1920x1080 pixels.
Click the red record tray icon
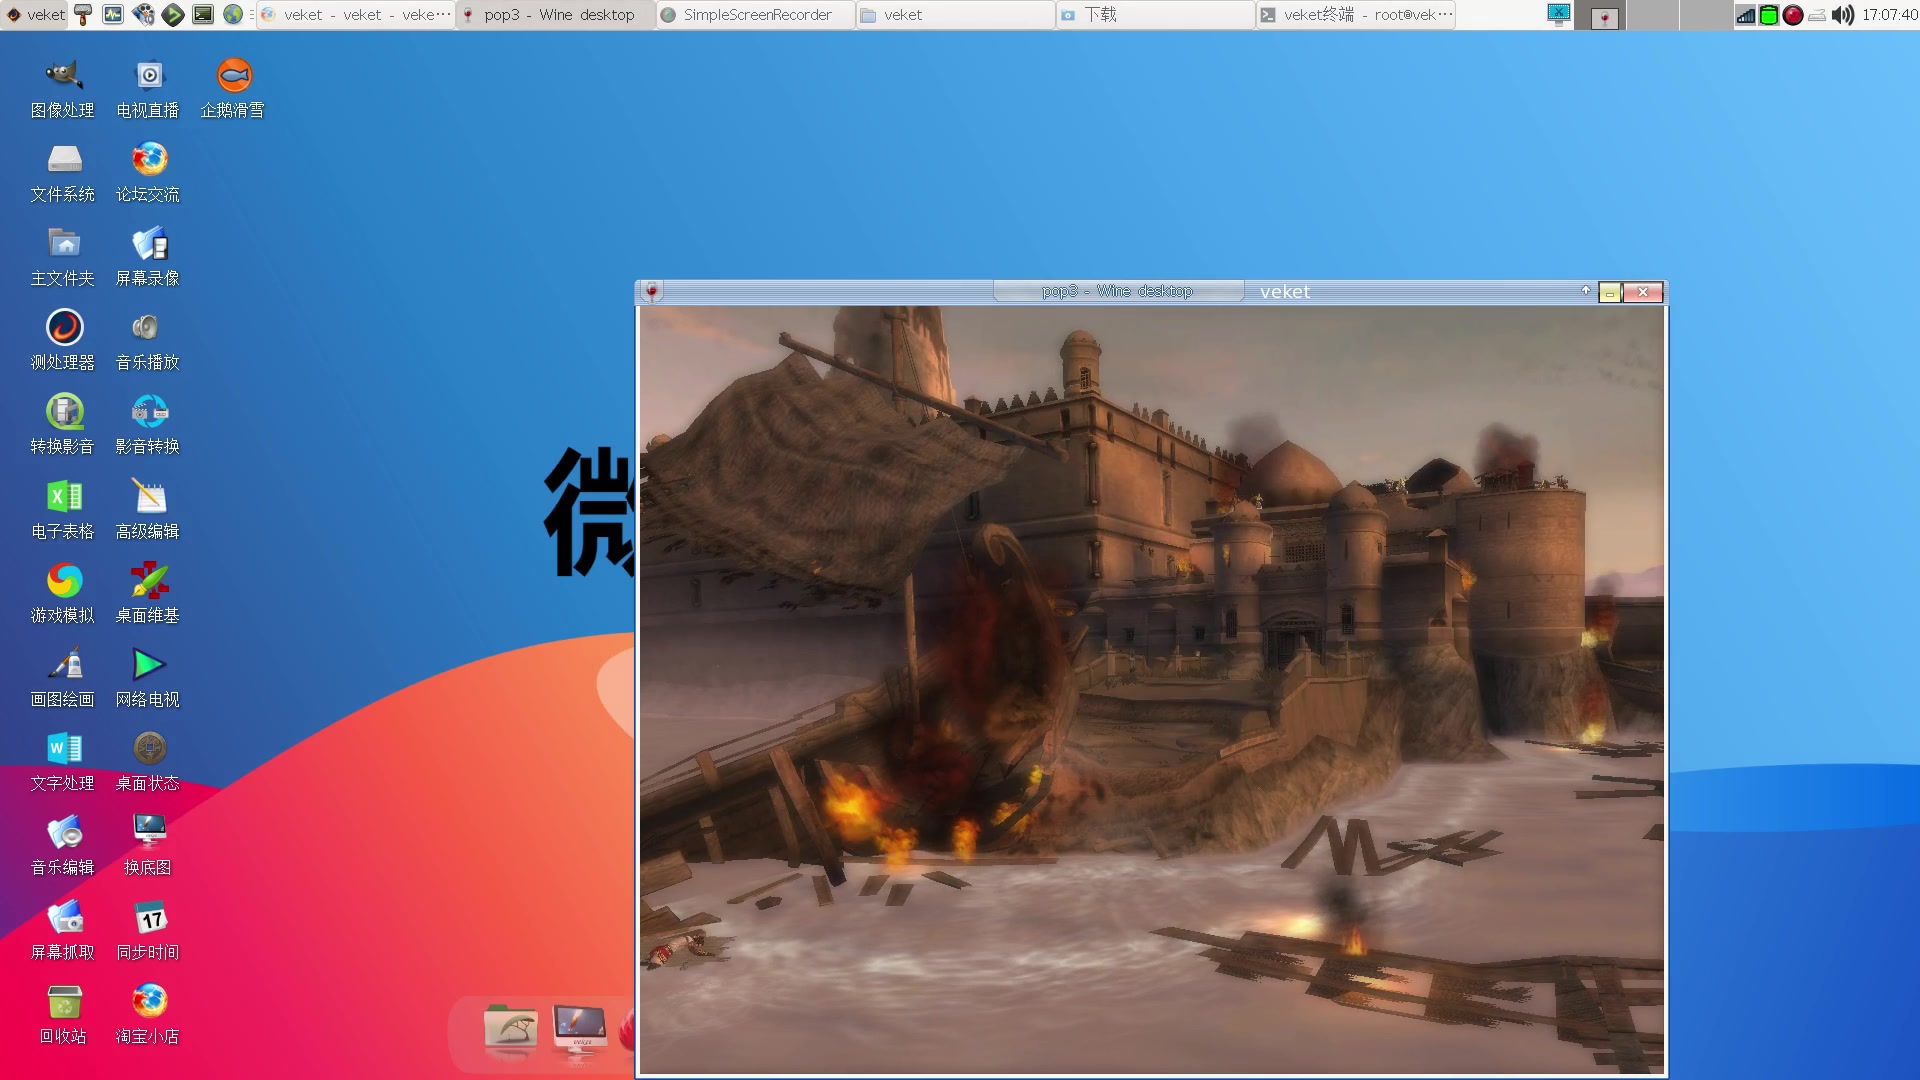pyautogui.click(x=1793, y=15)
